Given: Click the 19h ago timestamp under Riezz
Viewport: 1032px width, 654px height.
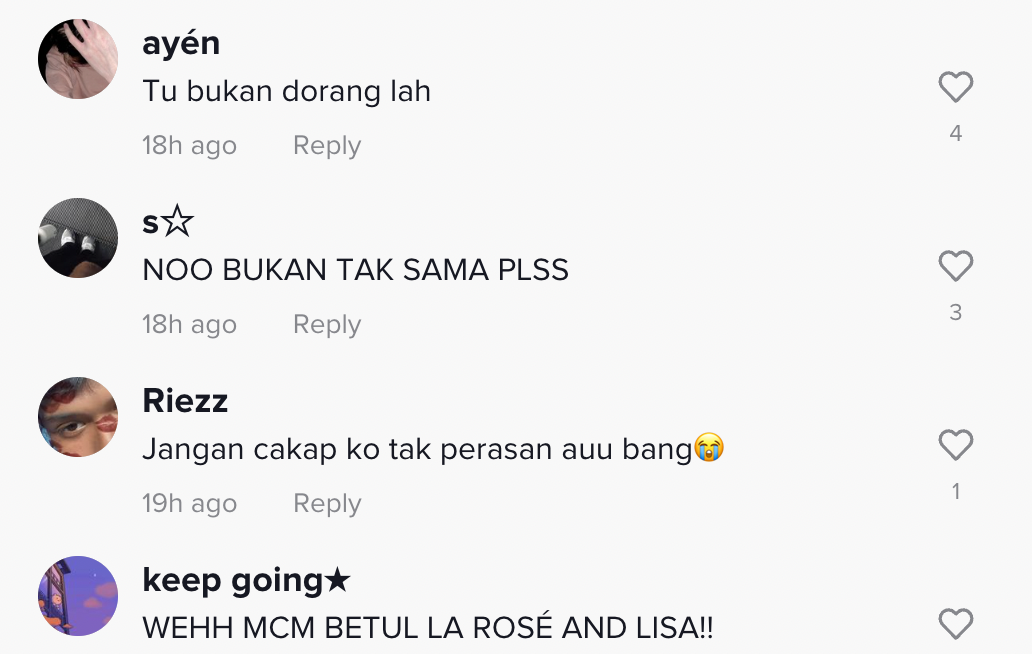Looking at the screenshot, I should tap(190, 504).
